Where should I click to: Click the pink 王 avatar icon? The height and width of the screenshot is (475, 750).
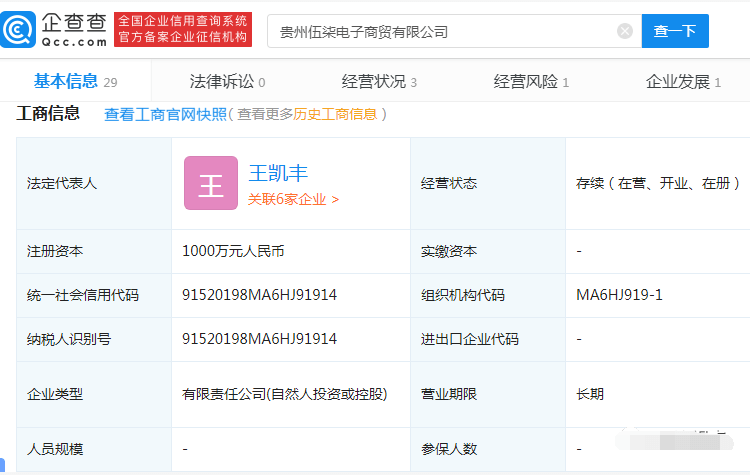[x=211, y=183]
